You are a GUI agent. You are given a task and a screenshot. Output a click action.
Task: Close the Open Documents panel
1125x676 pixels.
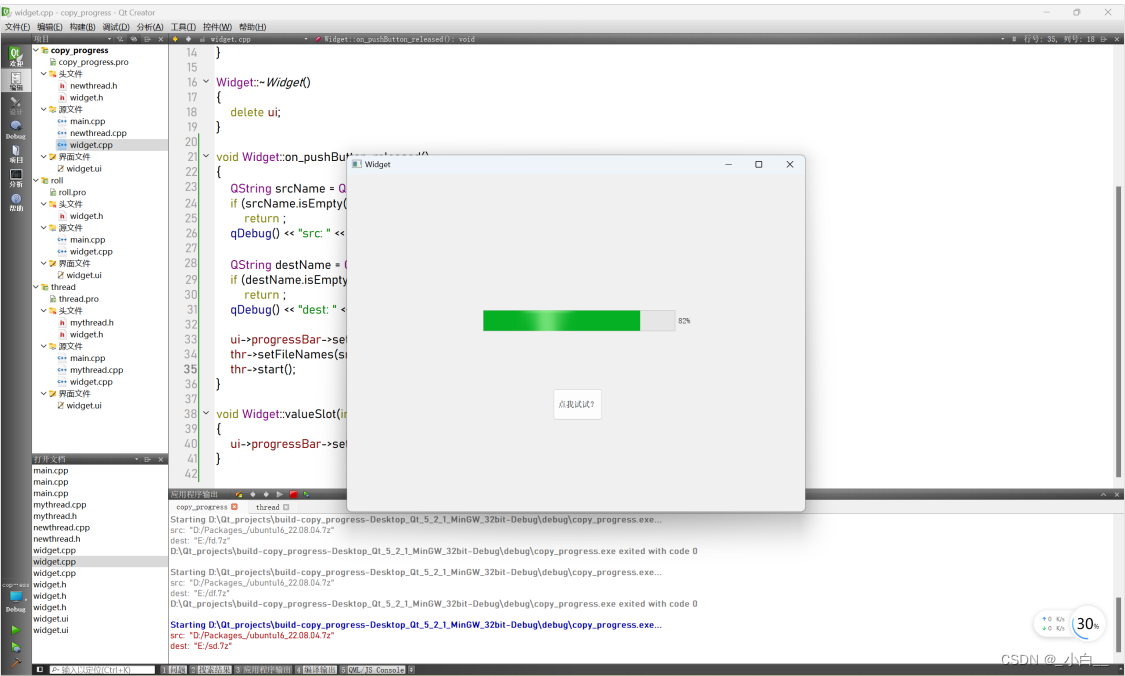[x=161, y=459]
